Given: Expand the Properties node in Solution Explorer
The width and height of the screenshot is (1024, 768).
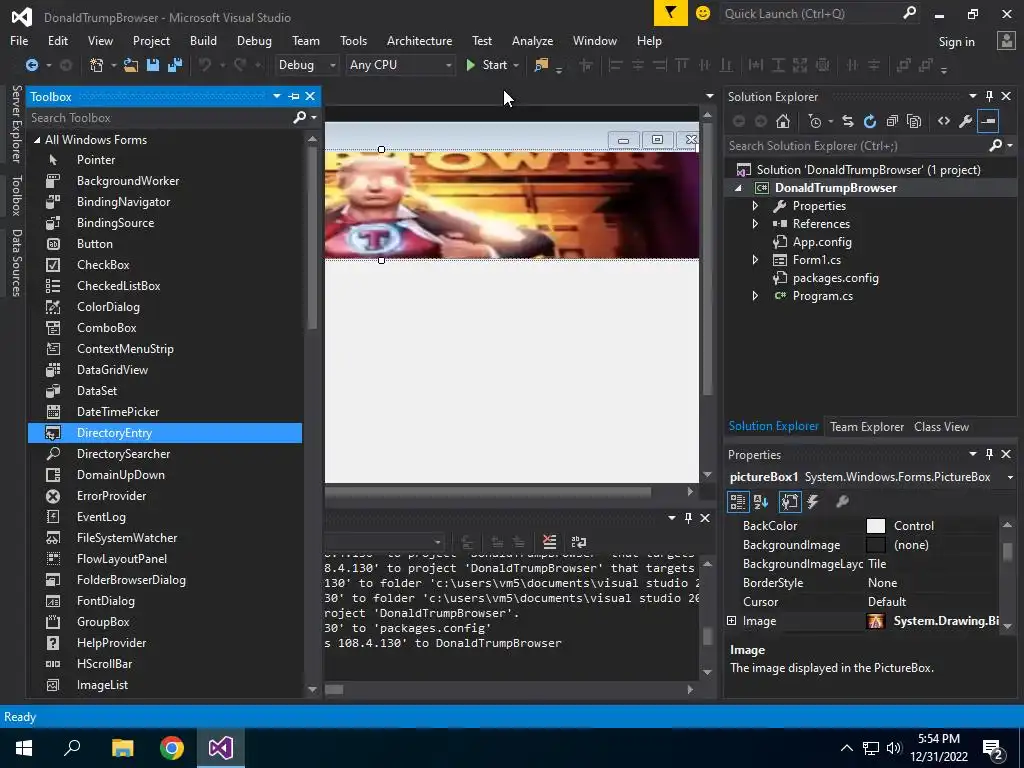Looking at the screenshot, I should 756,206.
